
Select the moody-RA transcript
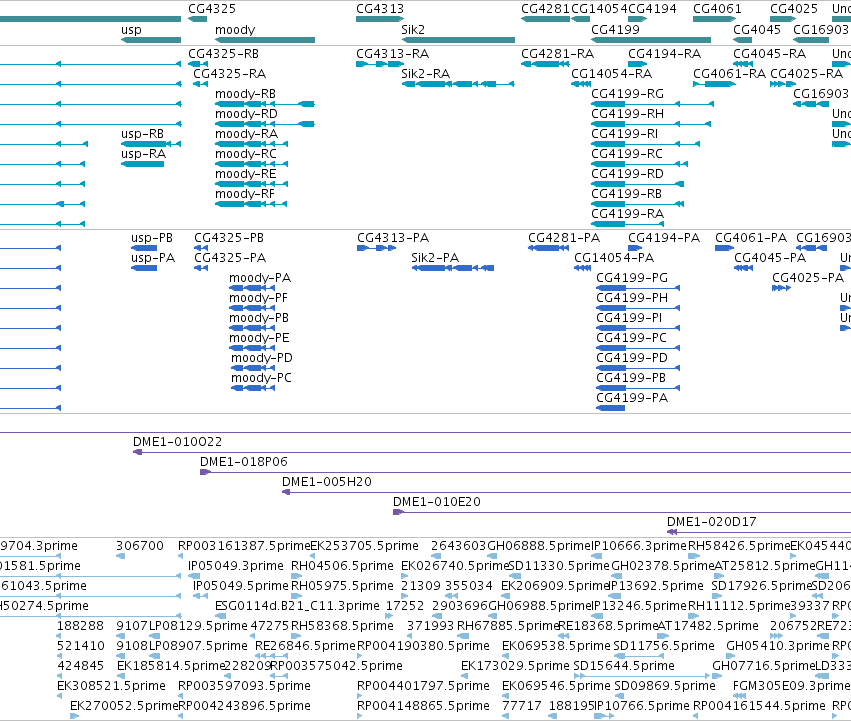(x=246, y=134)
